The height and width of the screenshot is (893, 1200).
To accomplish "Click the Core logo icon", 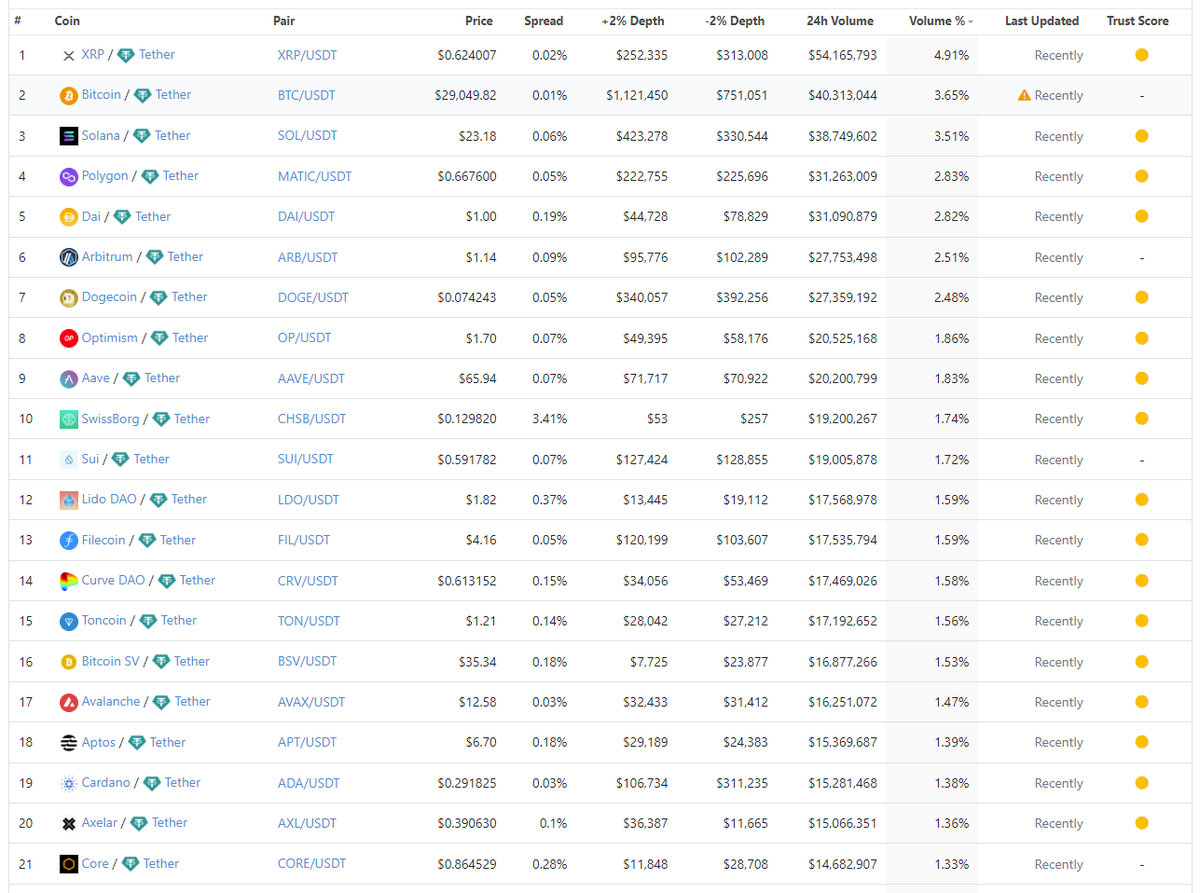I will coord(68,864).
